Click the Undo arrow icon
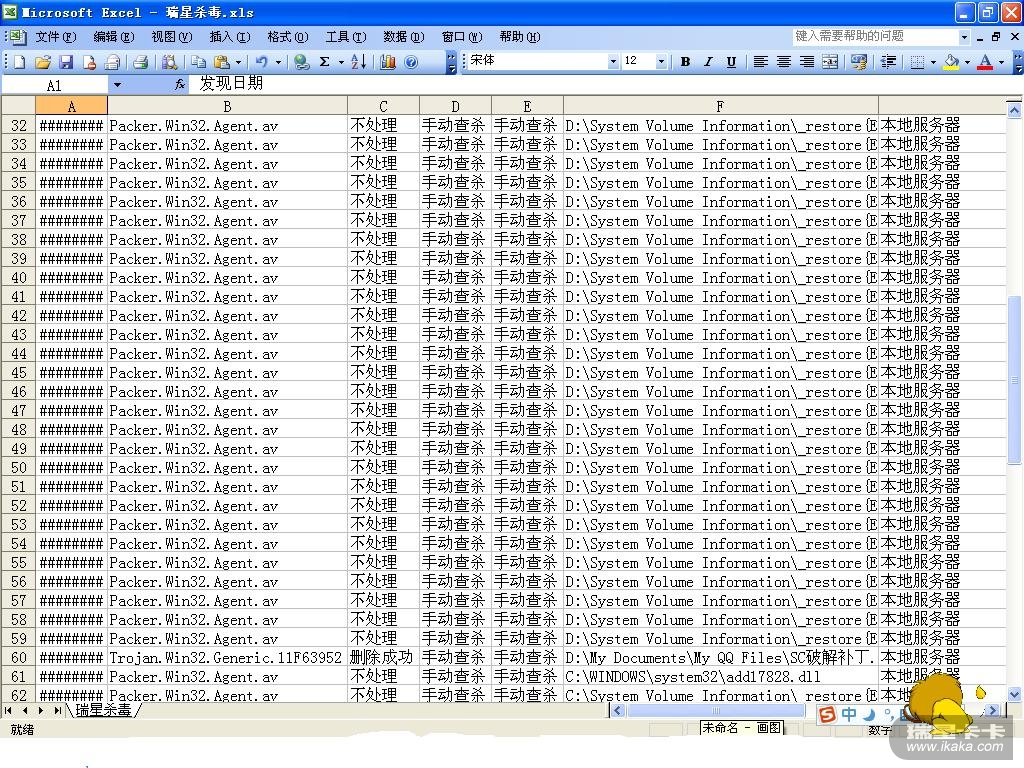The width and height of the screenshot is (1024, 768). tap(261, 62)
